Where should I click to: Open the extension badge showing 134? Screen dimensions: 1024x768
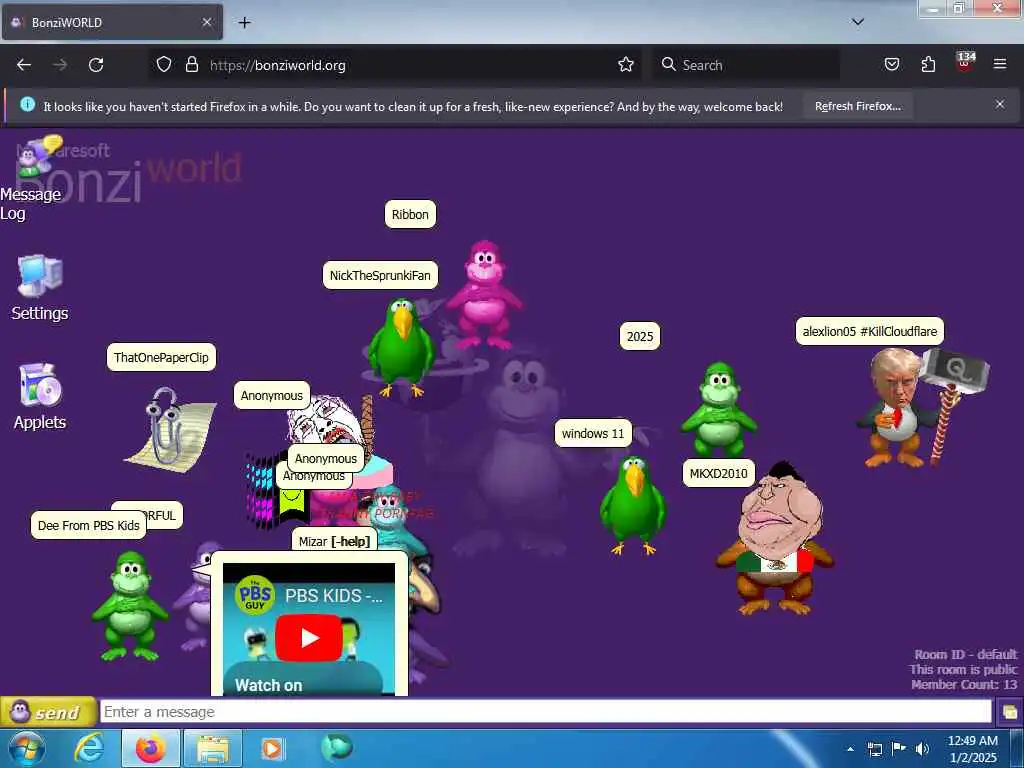click(x=965, y=63)
